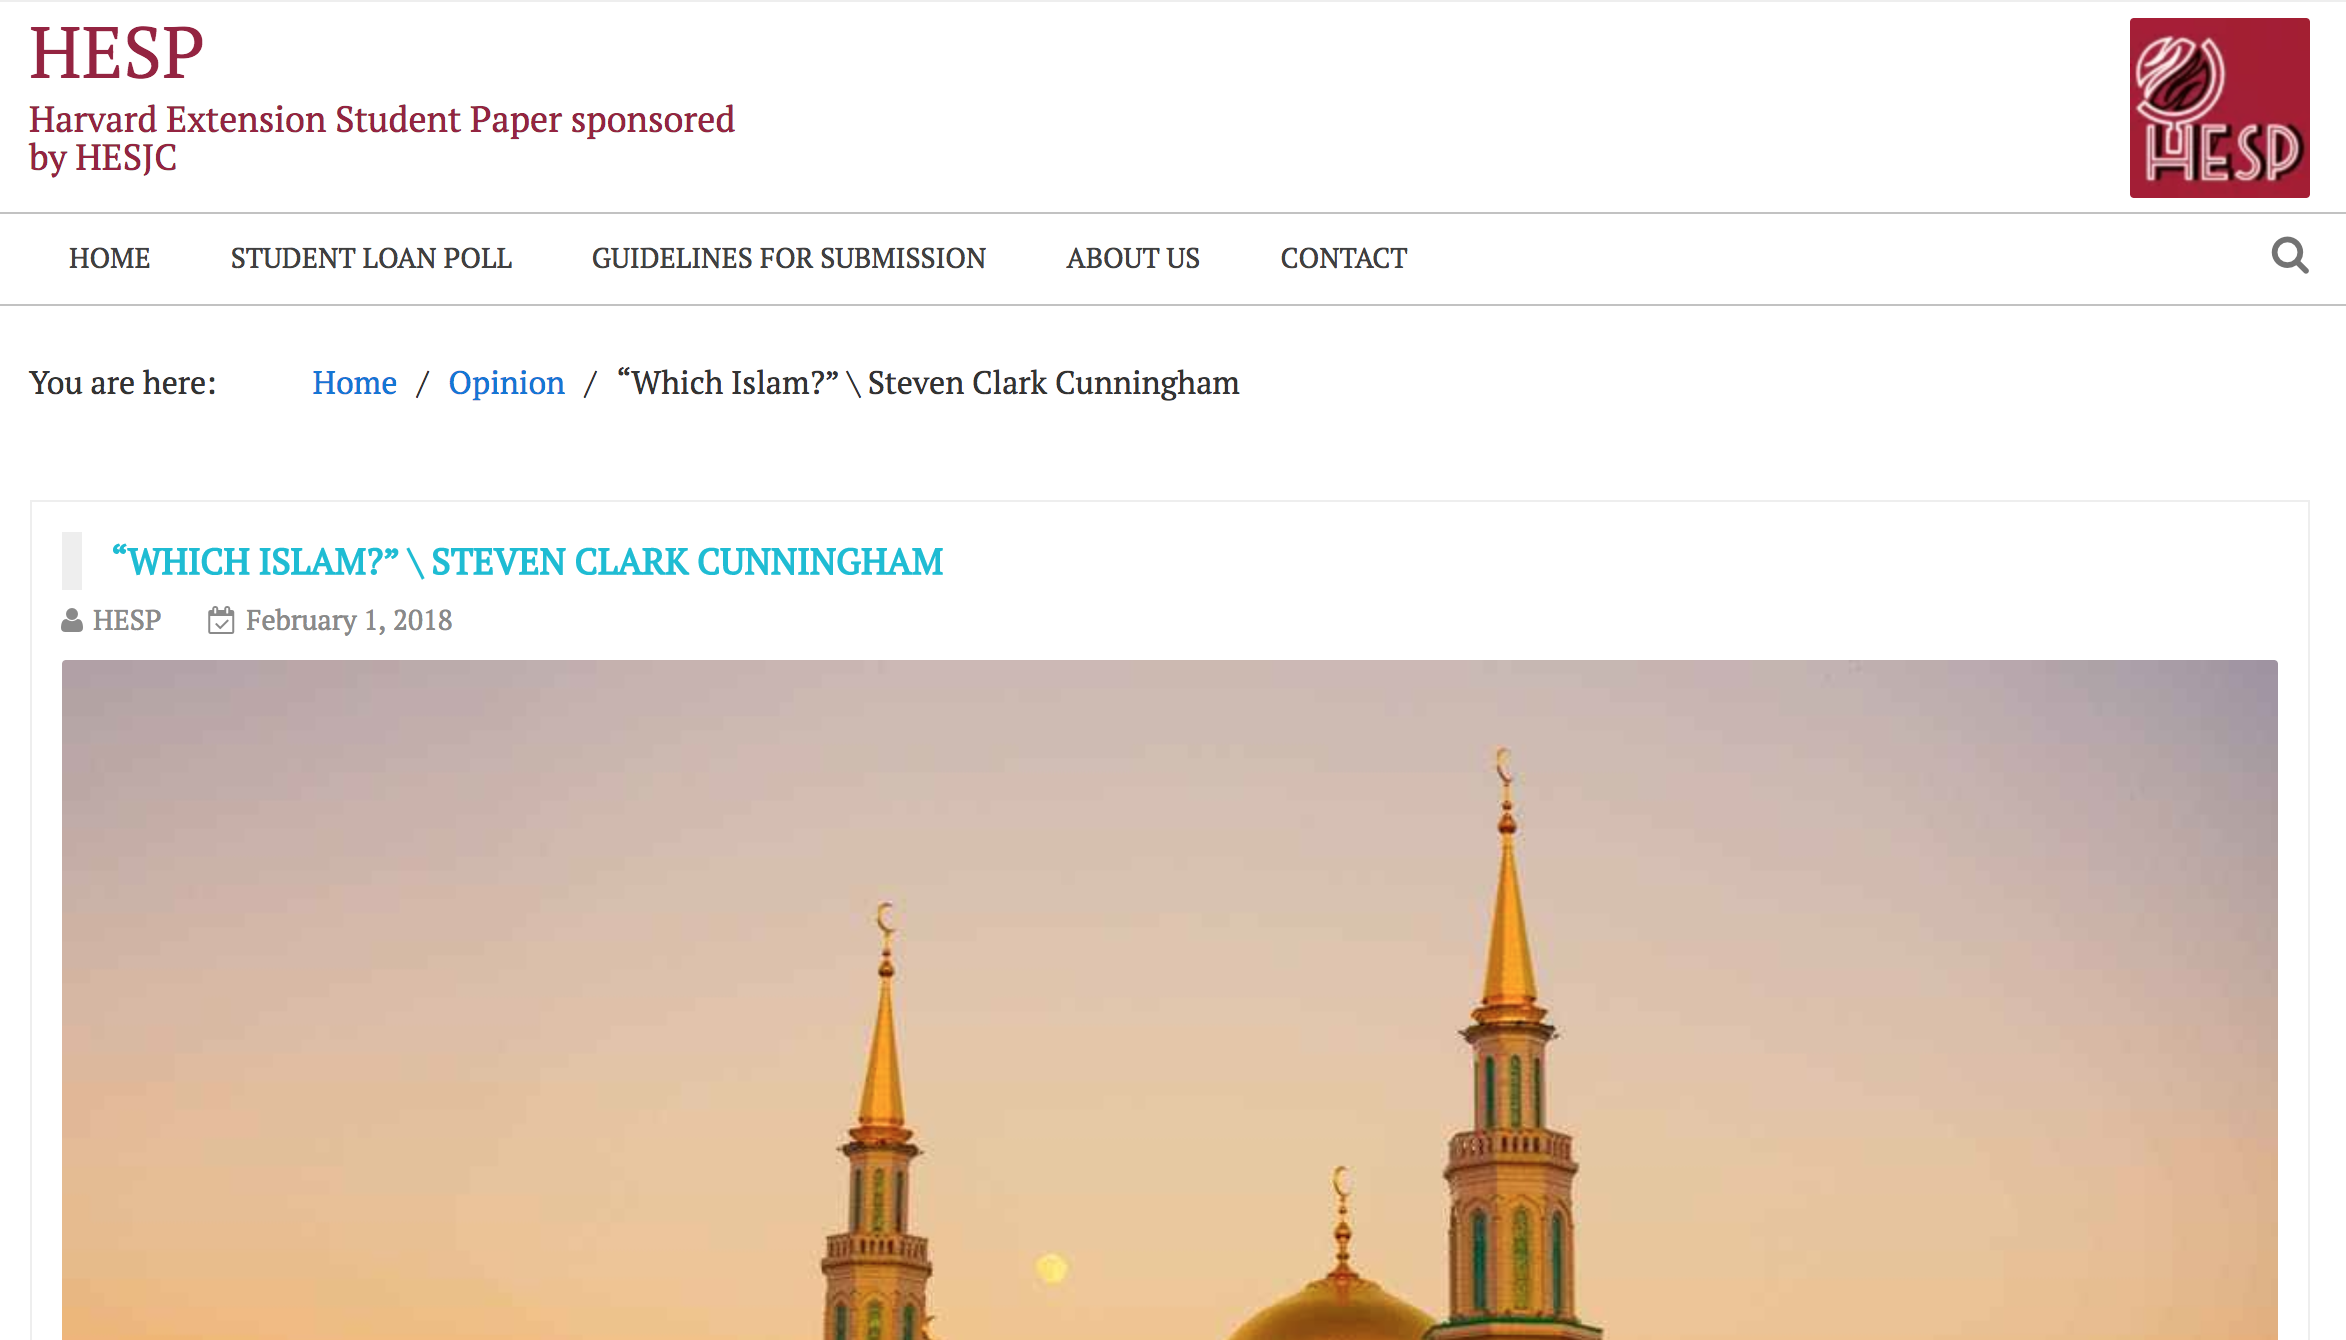The height and width of the screenshot is (1340, 2346).
Task: Click the "You are here:" label
Action: click(123, 383)
